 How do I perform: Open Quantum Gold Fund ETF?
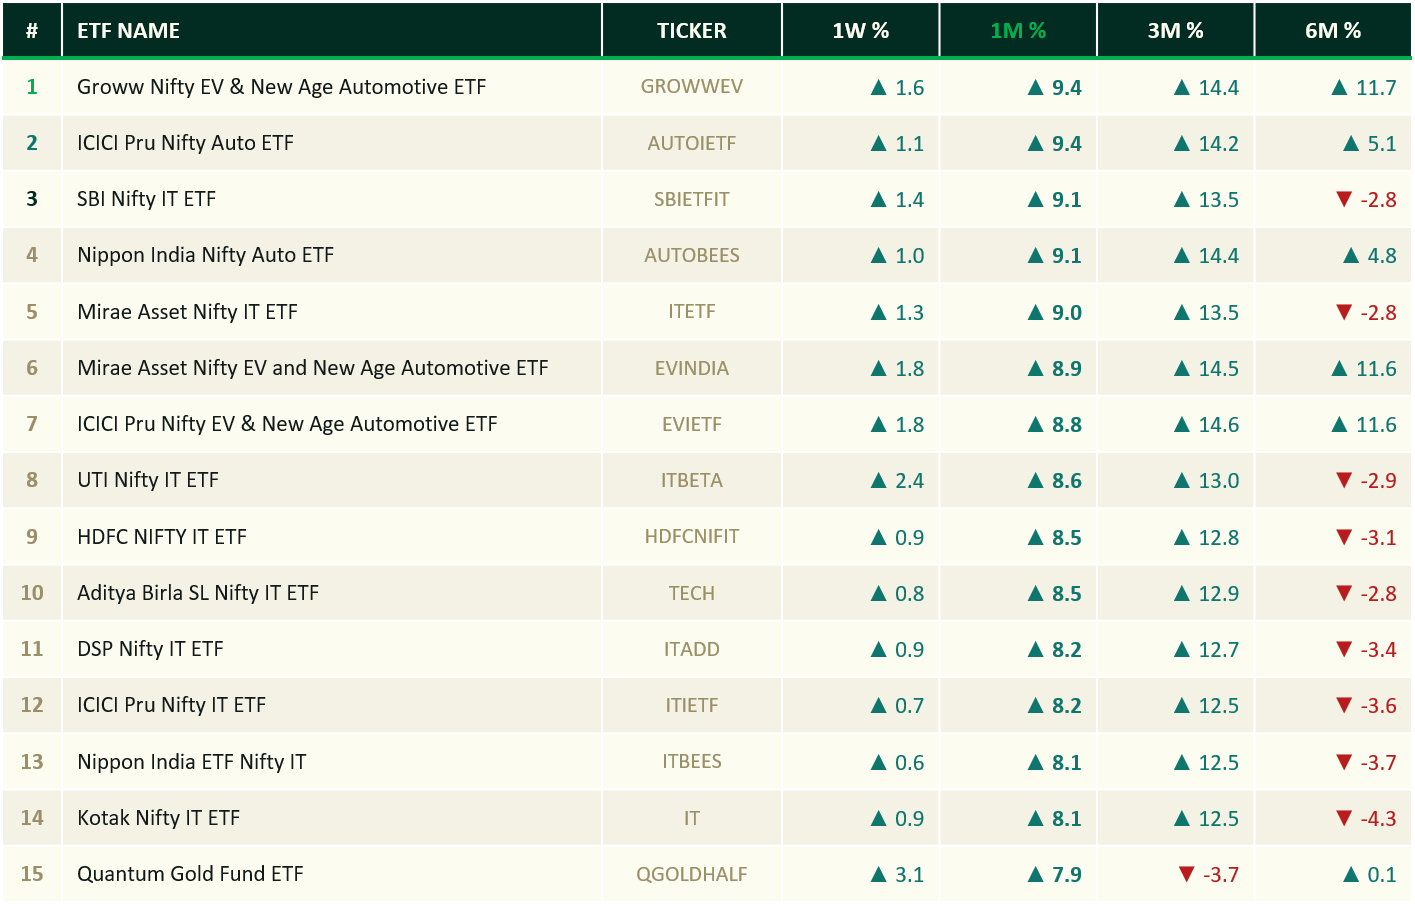190,874
